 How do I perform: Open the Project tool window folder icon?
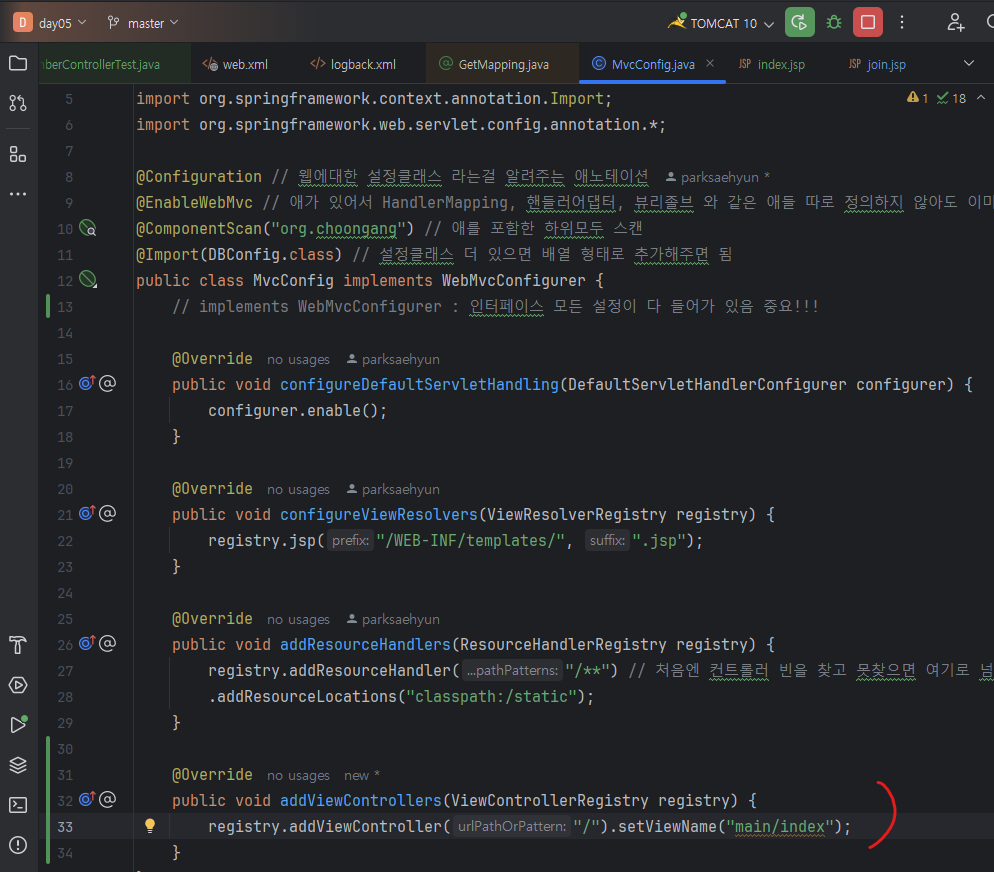click(18, 63)
